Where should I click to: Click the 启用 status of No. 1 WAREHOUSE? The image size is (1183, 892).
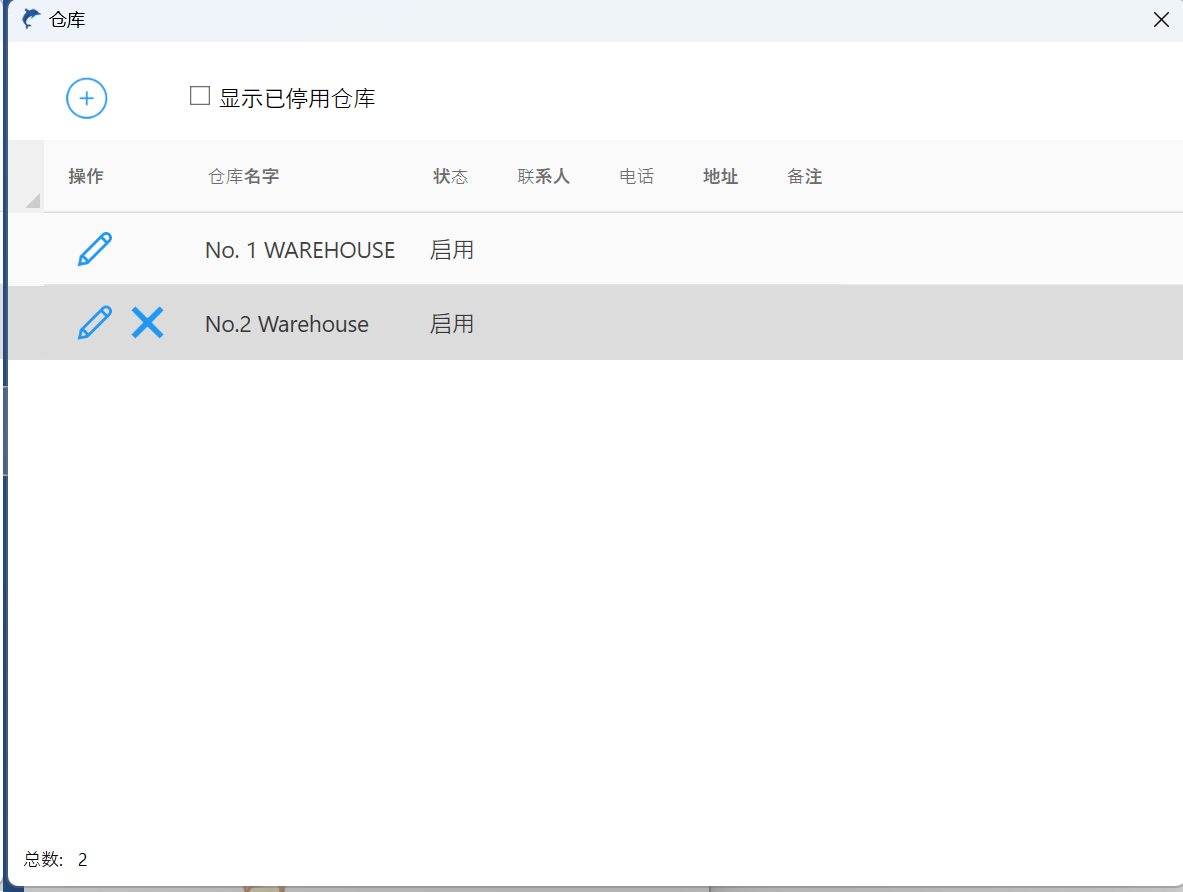click(x=452, y=250)
